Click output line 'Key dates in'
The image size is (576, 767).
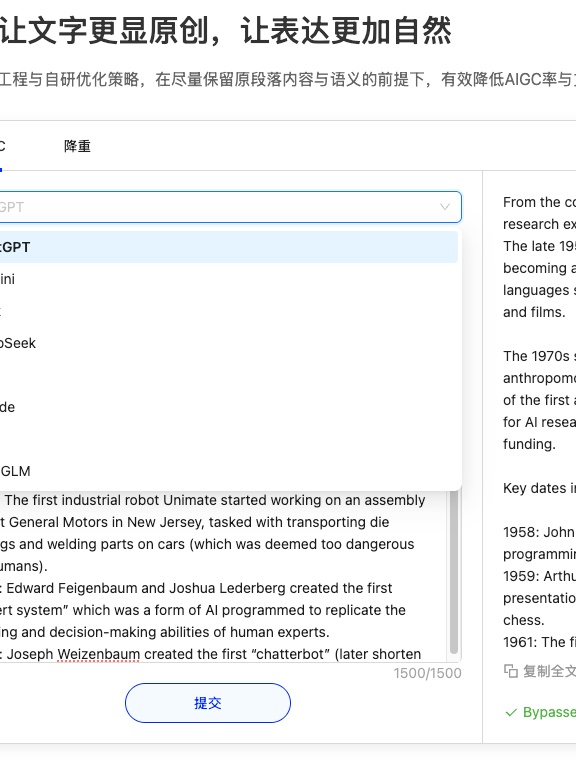pos(539,488)
